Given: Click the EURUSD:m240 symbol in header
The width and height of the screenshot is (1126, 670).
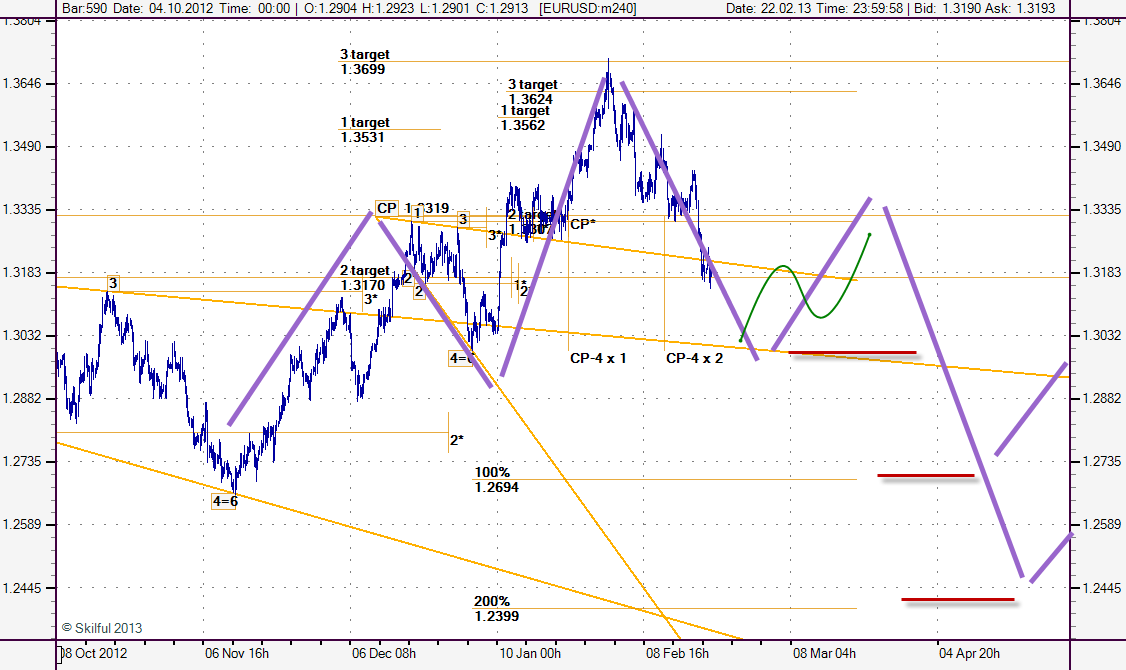Looking at the screenshot, I should coord(588,8).
